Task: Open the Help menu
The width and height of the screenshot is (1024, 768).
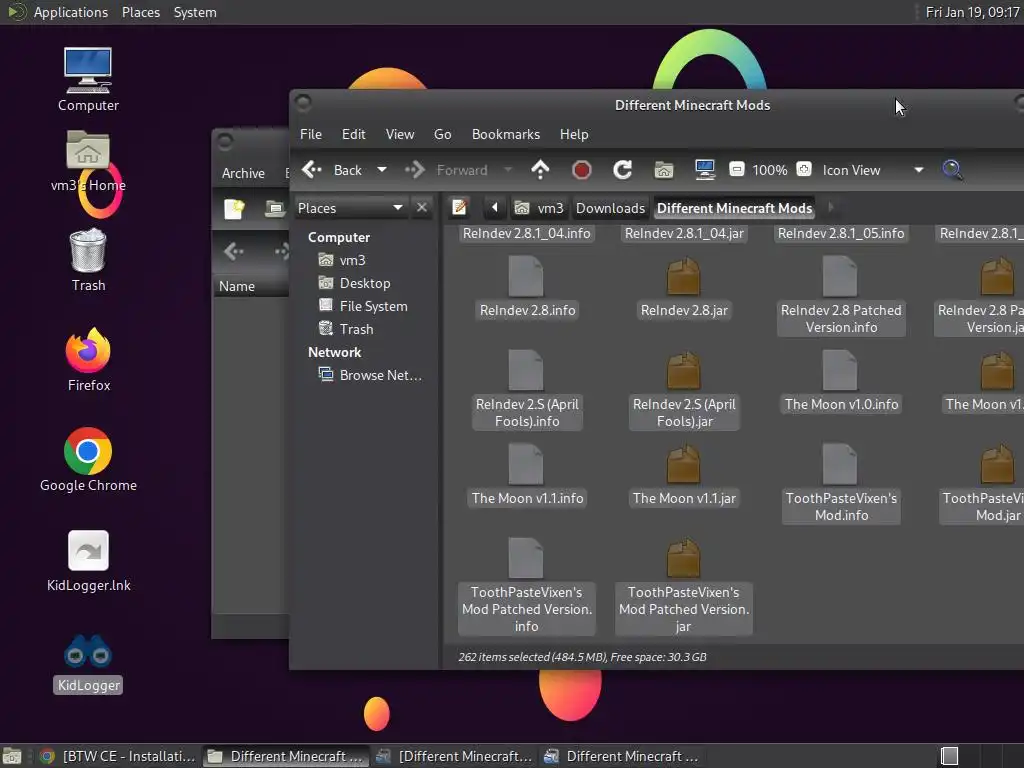Action: (573, 135)
